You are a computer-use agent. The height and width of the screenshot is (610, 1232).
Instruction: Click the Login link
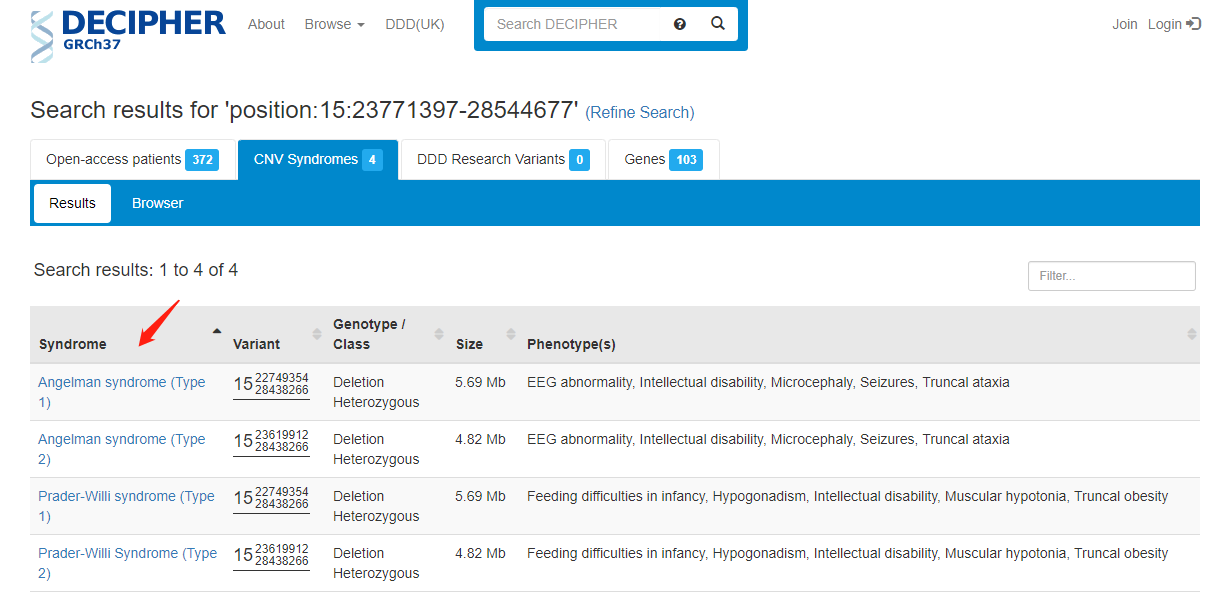click(x=1165, y=24)
